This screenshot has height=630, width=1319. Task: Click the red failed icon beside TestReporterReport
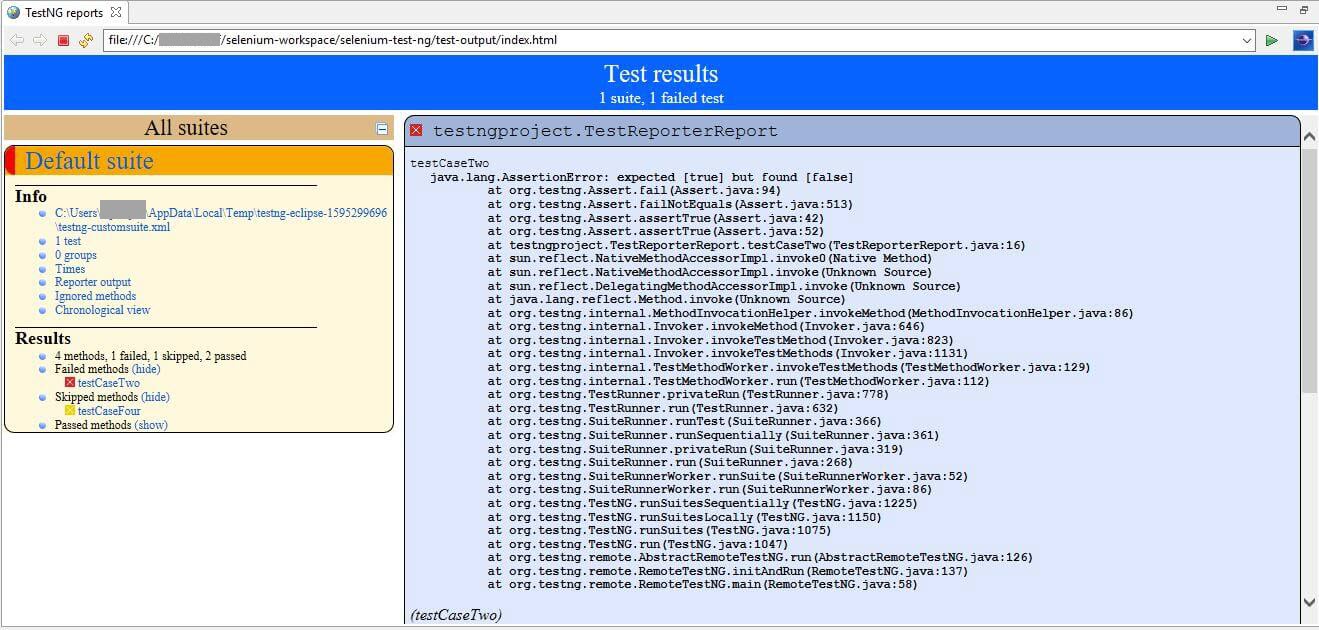coord(416,131)
